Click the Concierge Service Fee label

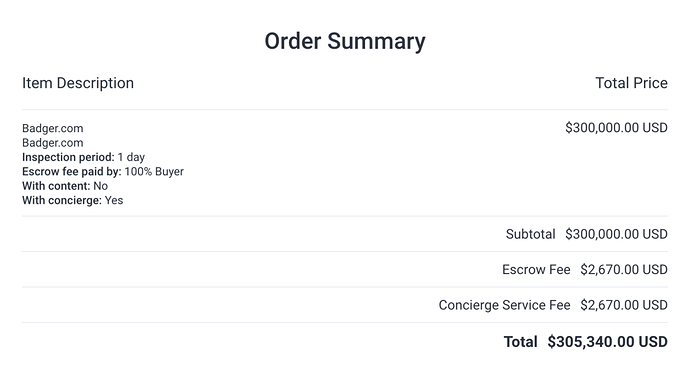pyautogui.click(x=504, y=305)
